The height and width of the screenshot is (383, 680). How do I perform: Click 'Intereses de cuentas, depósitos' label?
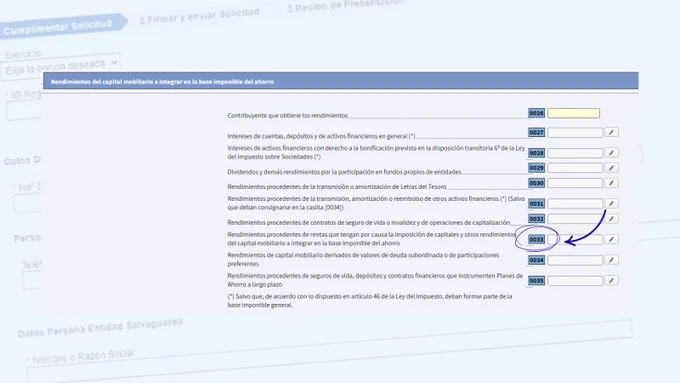click(x=321, y=136)
